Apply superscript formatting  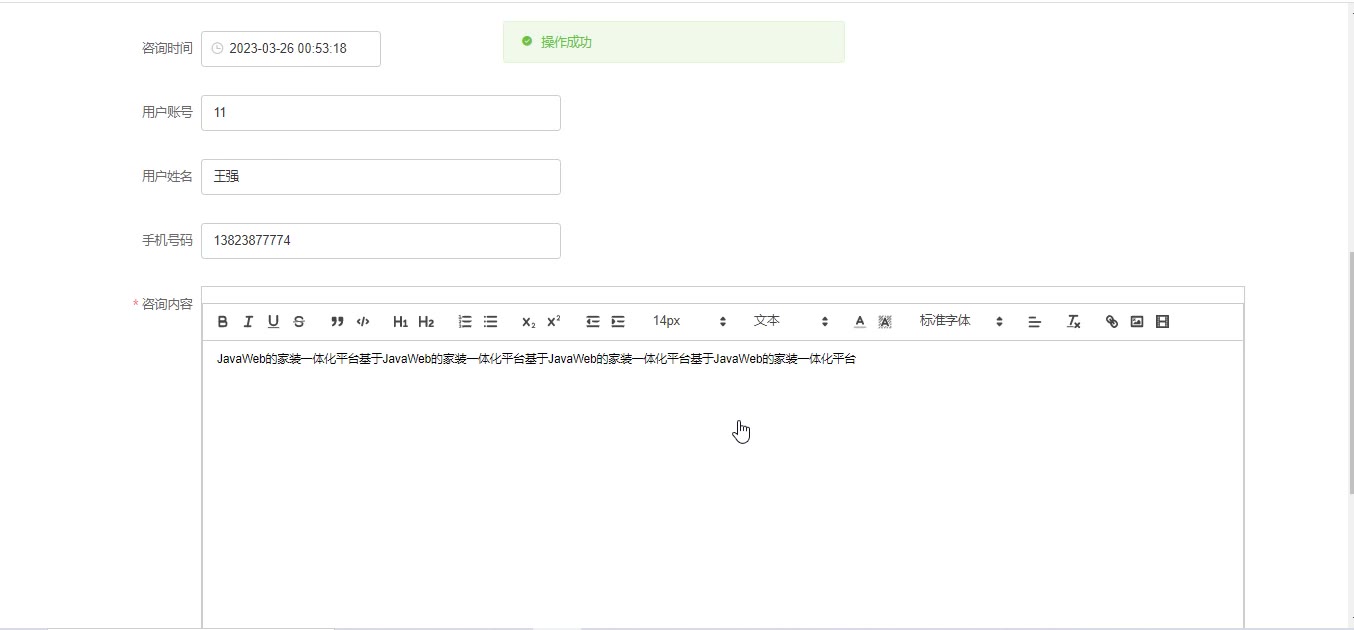coord(554,322)
